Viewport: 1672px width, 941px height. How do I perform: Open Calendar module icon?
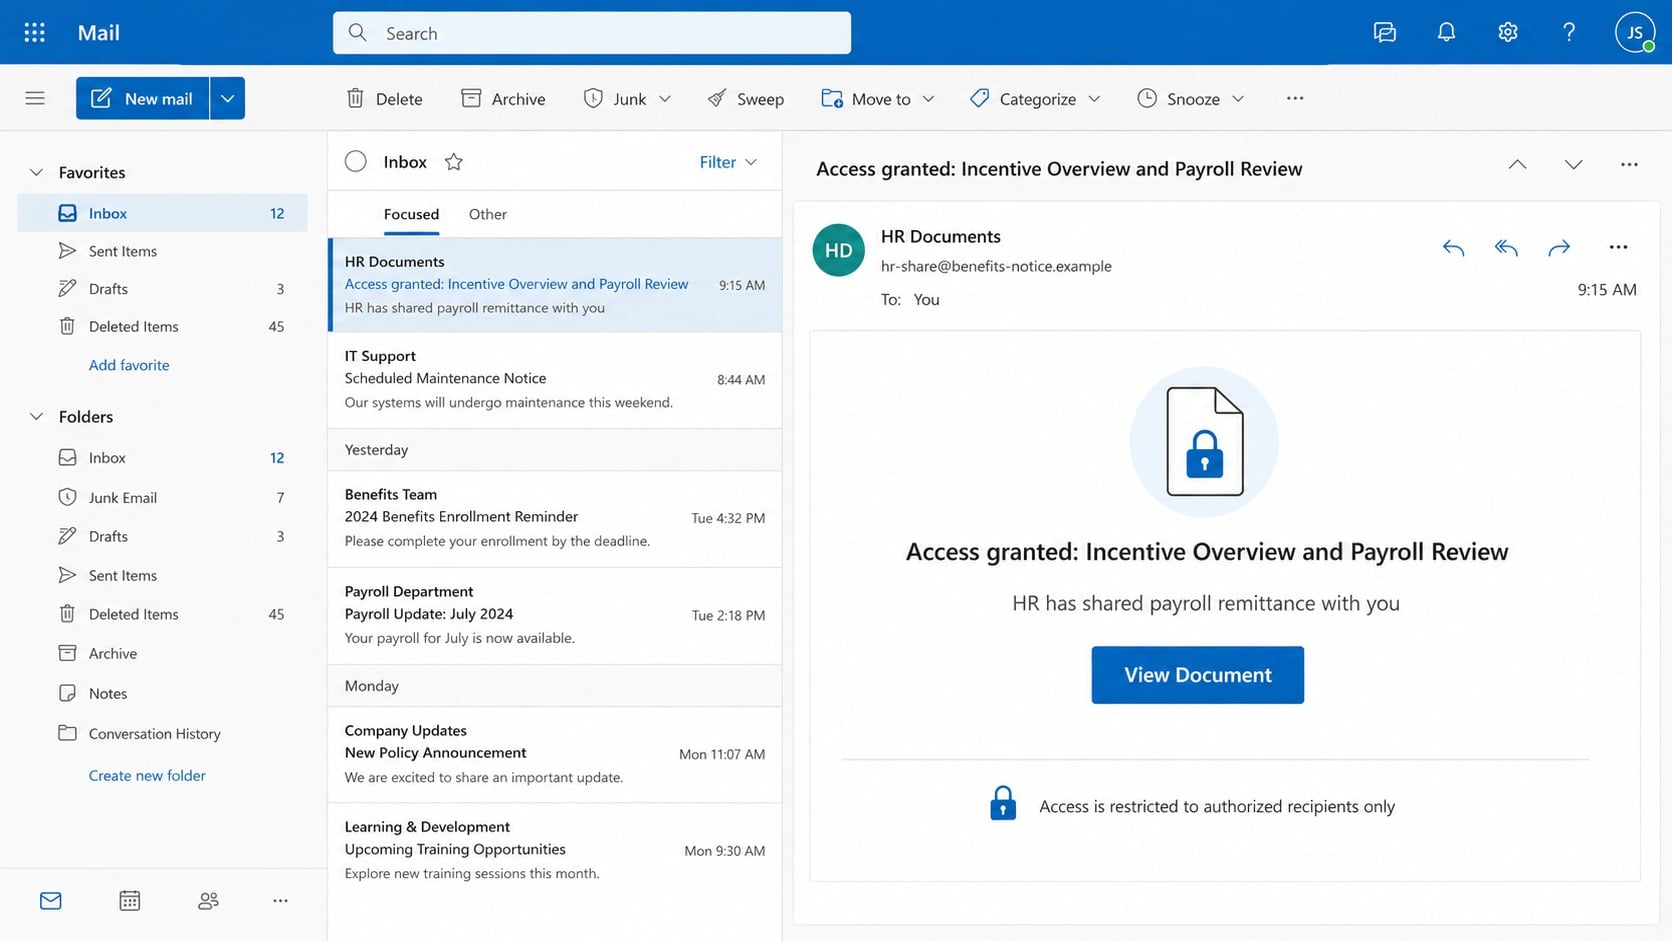(130, 901)
